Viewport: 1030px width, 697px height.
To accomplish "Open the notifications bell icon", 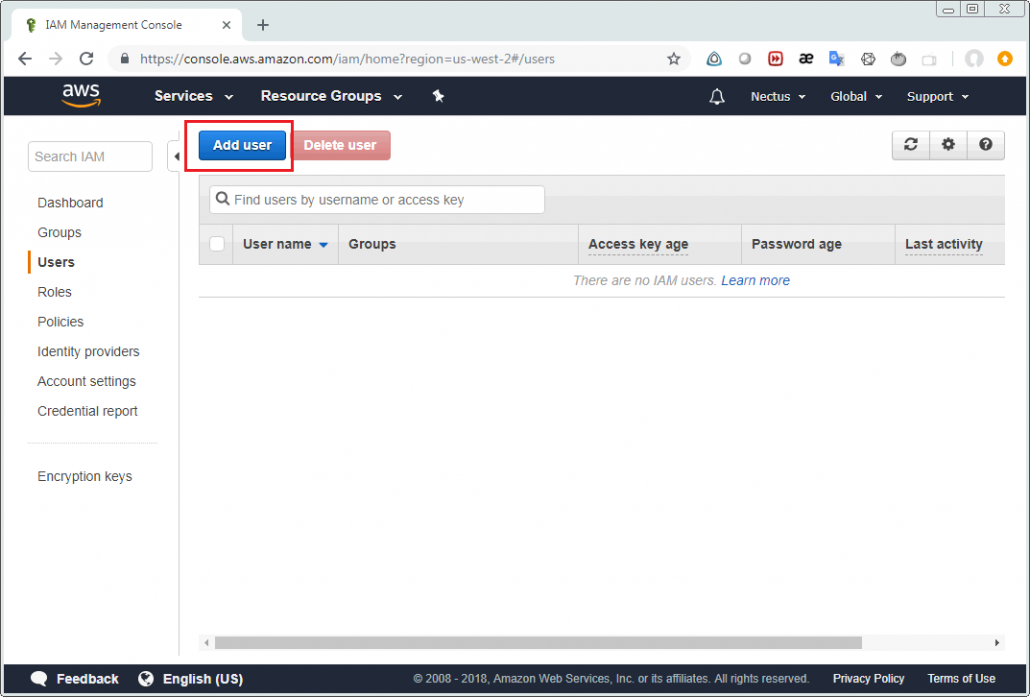I will (x=717, y=96).
